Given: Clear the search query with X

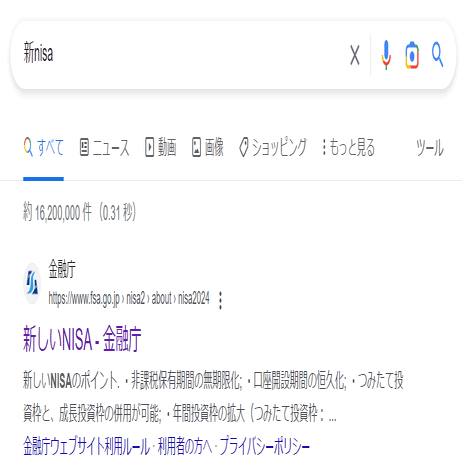Looking at the screenshot, I should click(355, 55).
